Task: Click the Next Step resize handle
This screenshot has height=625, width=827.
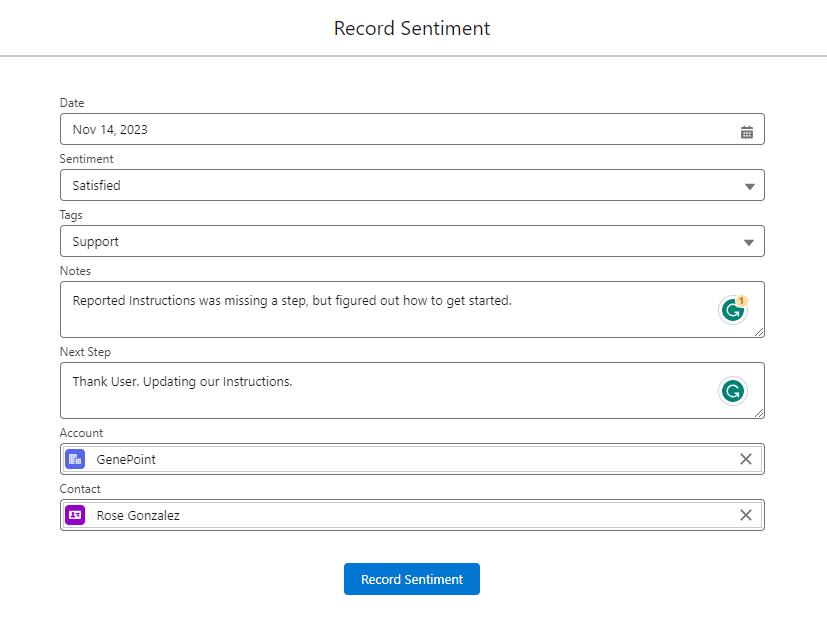Action: (x=759, y=413)
